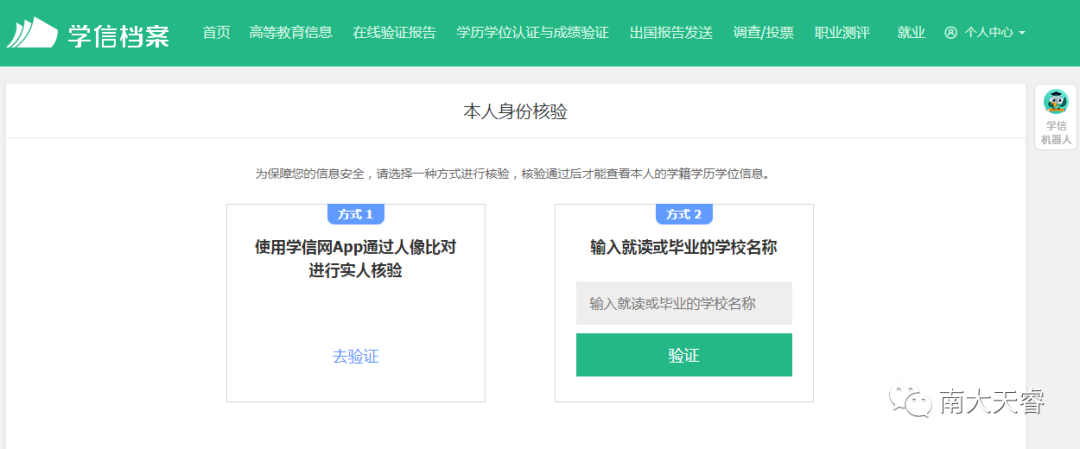The width and height of the screenshot is (1080, 449).
Task: Click the 去验证 link
Action: coord(355,357)
